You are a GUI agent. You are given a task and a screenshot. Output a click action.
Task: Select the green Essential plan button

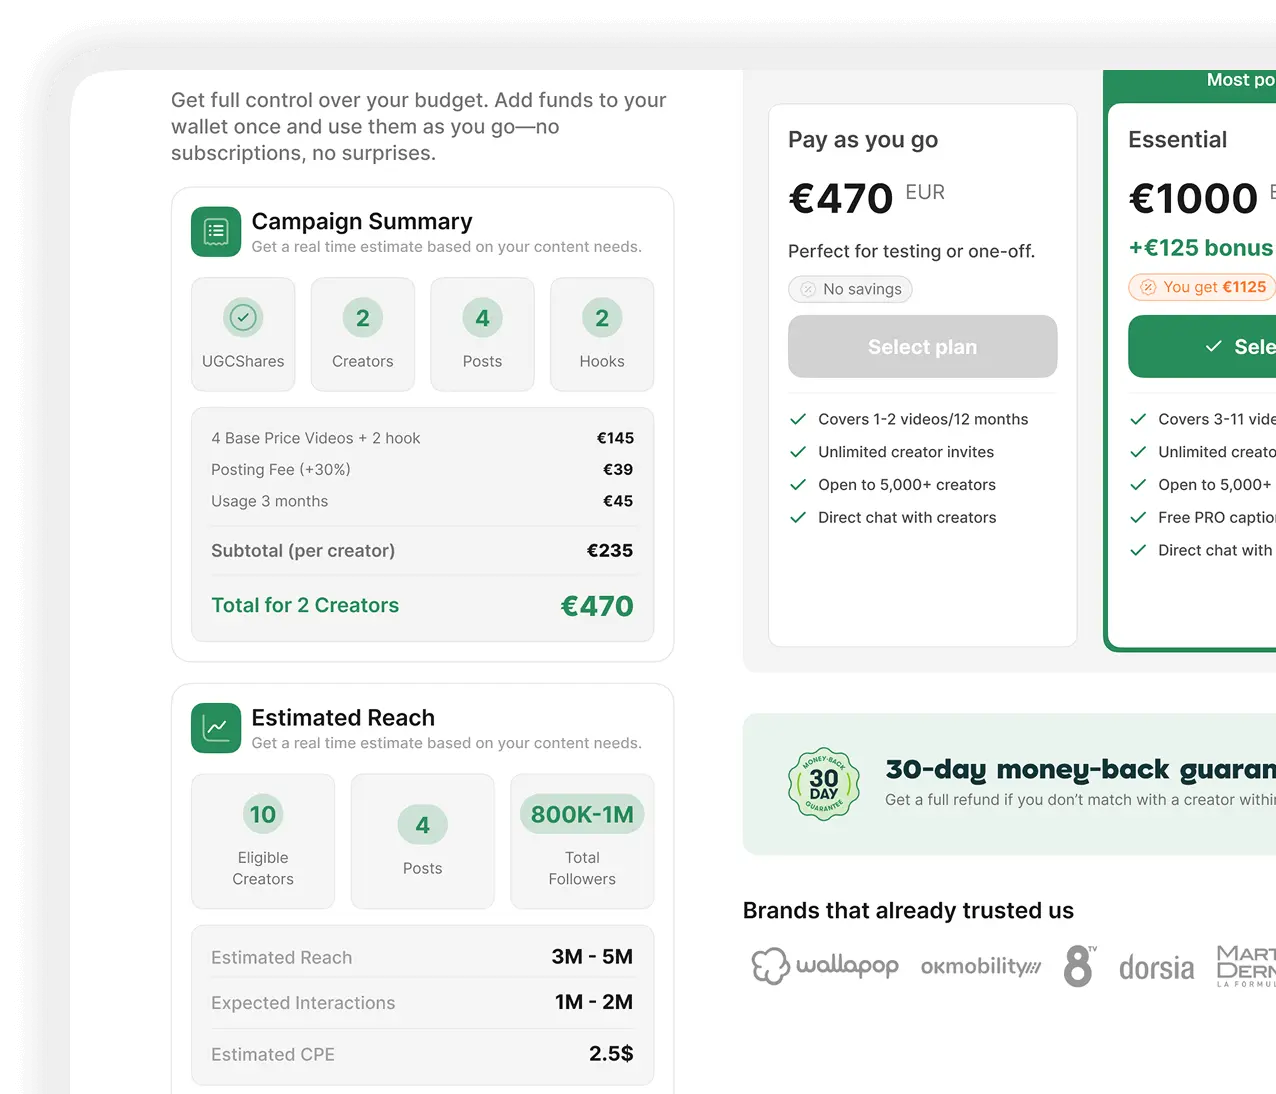1202,346
